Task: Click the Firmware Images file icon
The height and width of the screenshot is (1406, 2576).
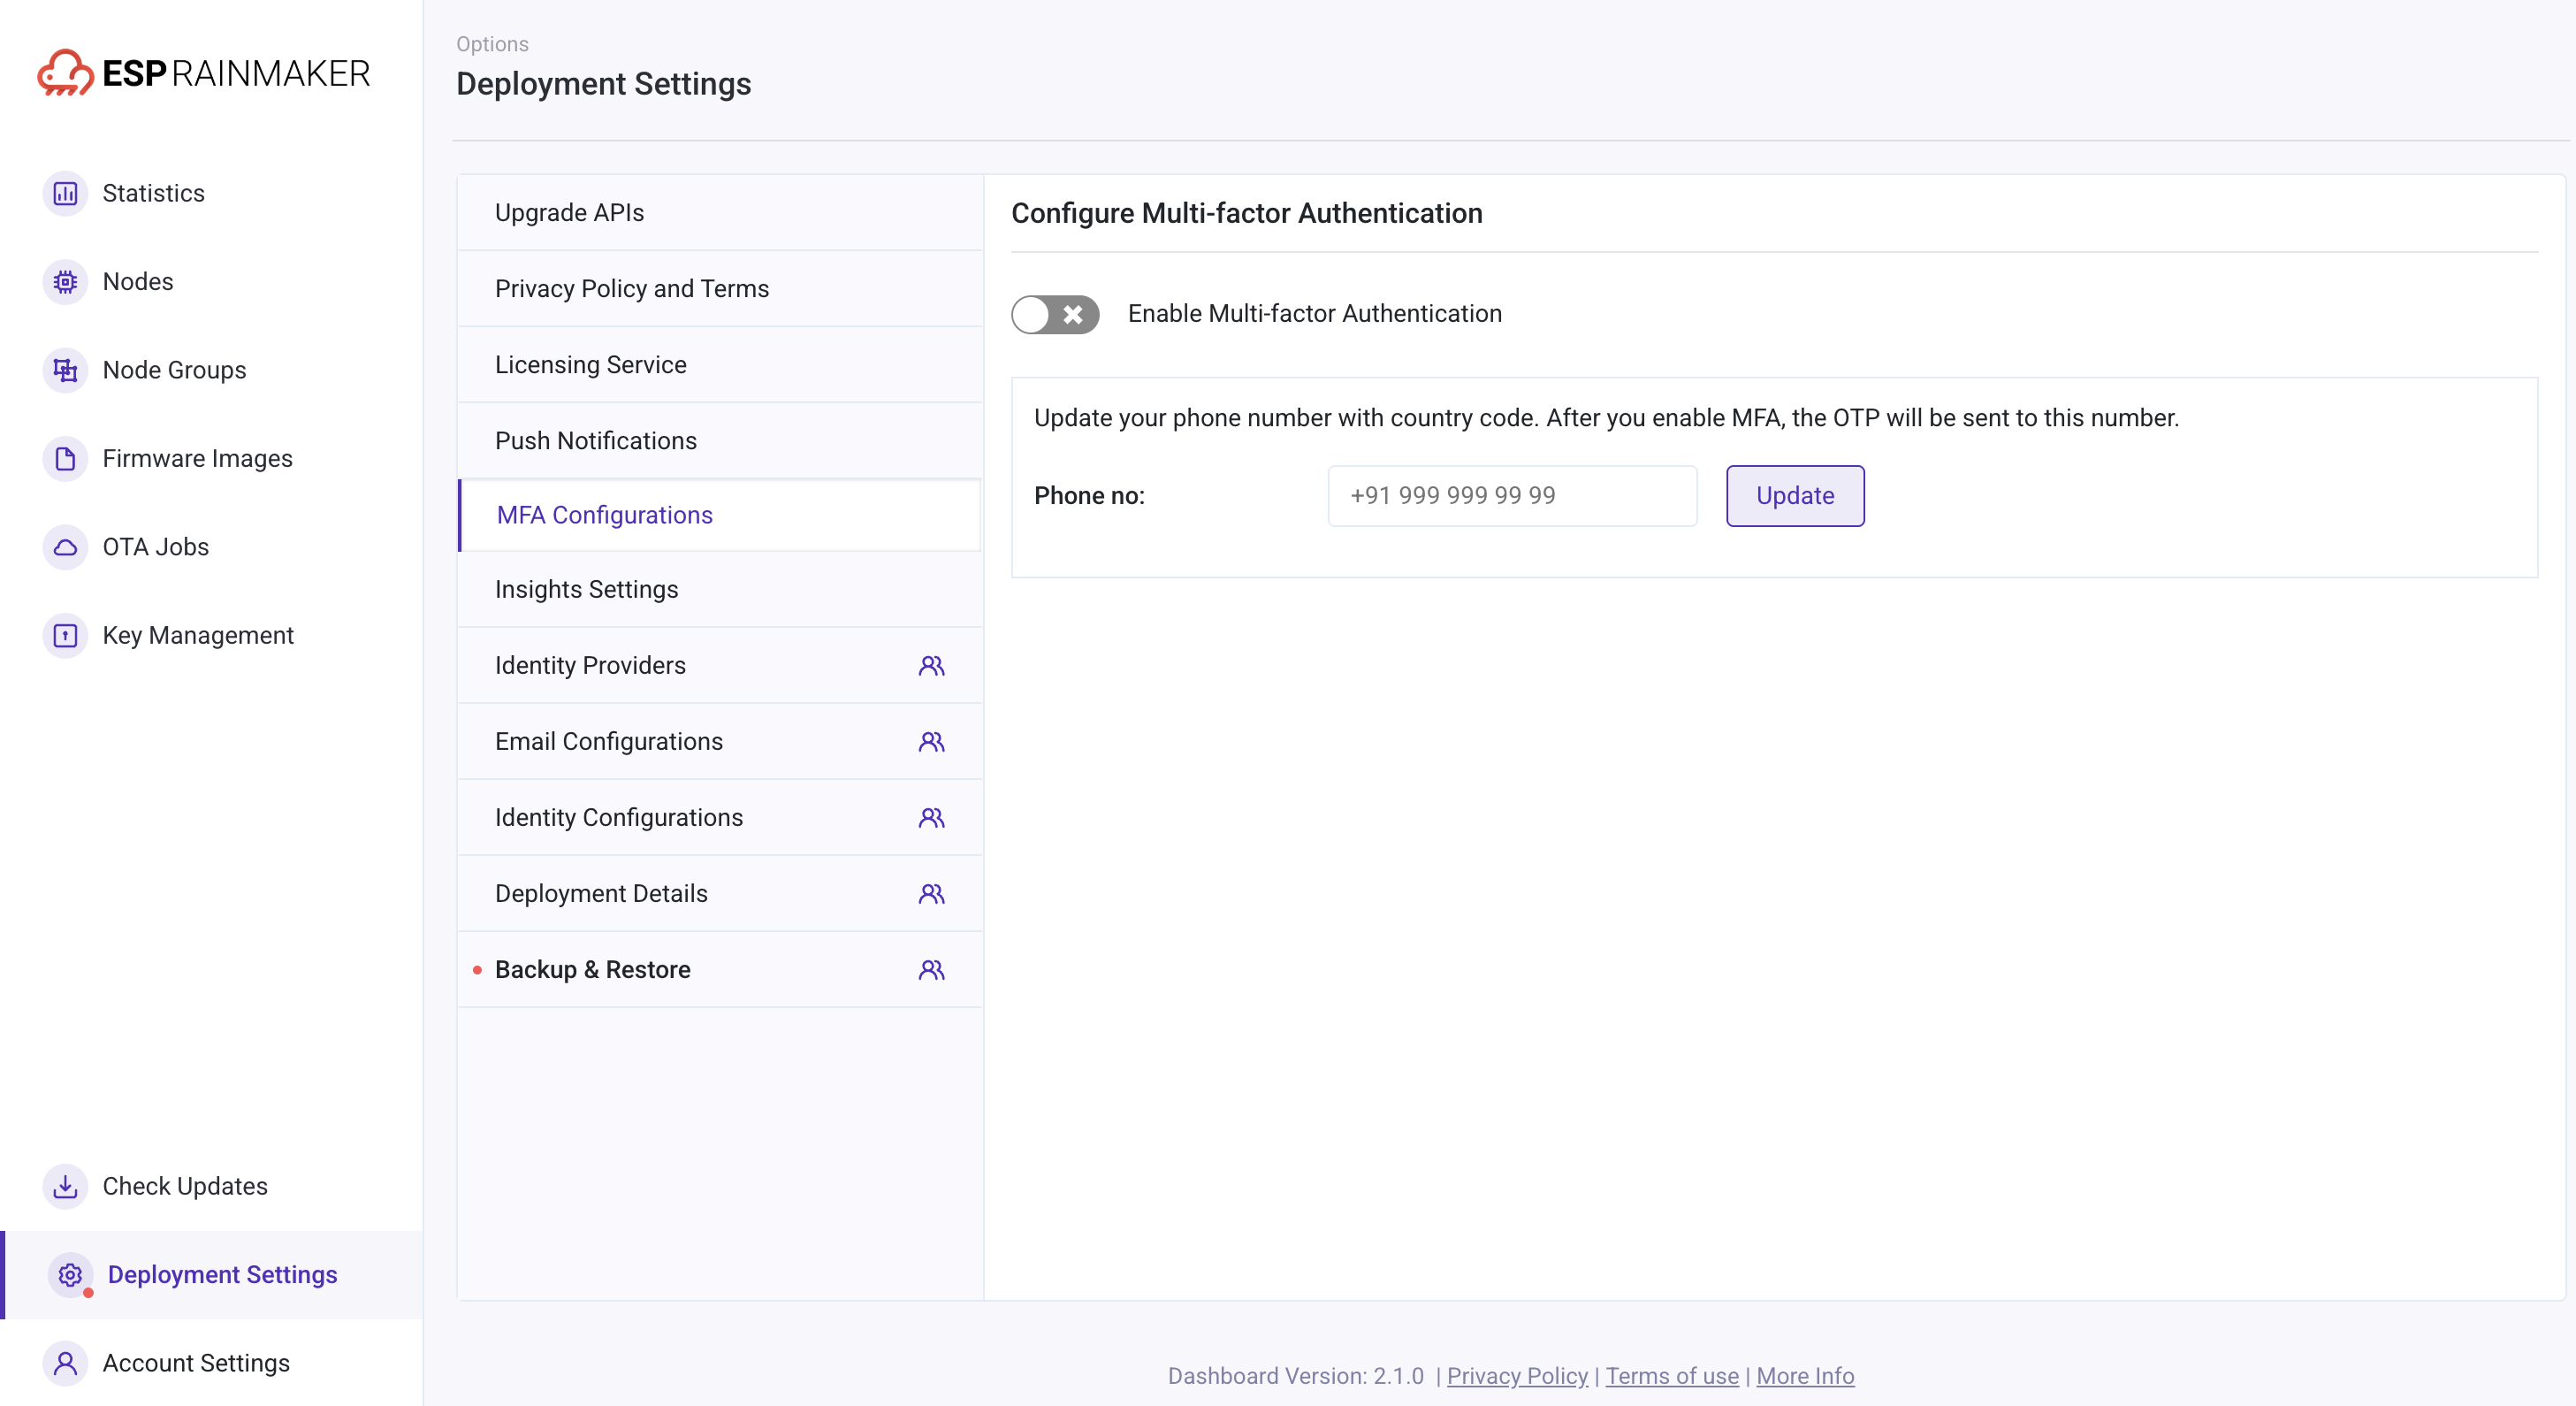Action: point(65,459)
